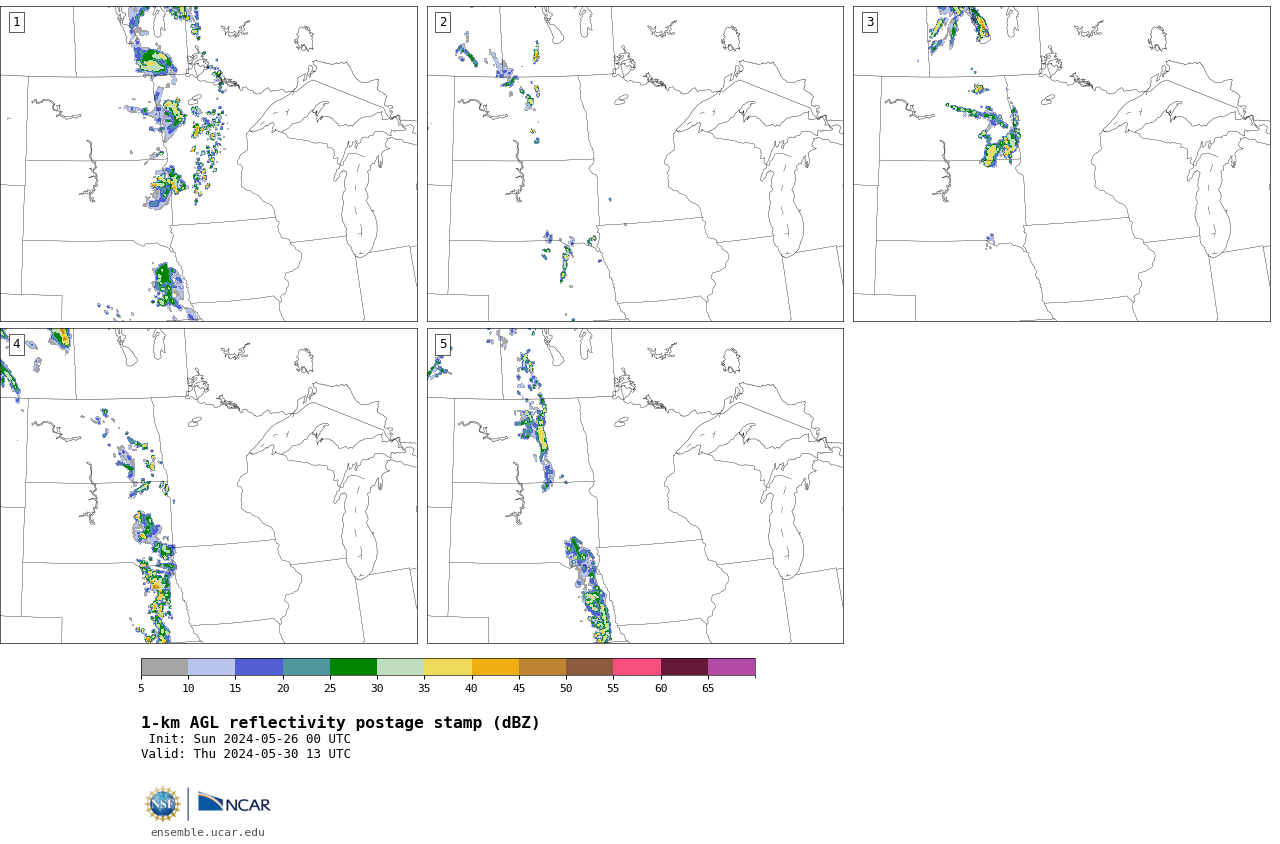The image size is (1280, 844).
Task: Click the pale green 30-35 dBZ swatch
Action: tap(401, 667)
